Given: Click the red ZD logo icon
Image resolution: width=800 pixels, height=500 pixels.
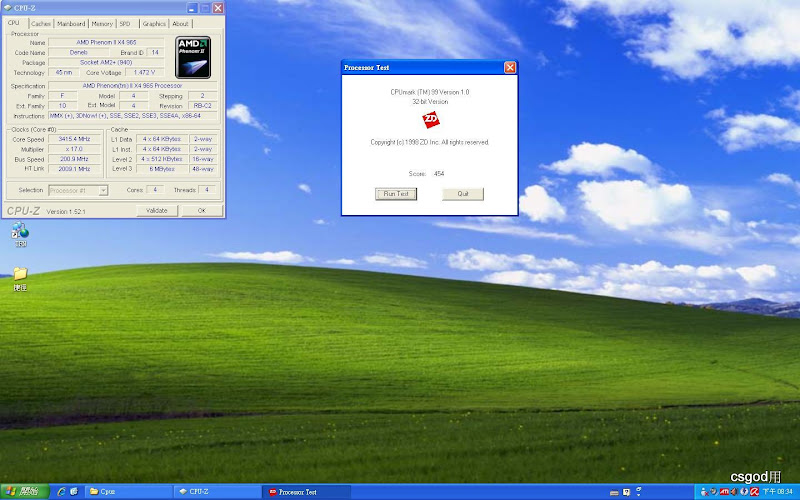Looking at the screenshot, I should click(x=431, y=120).
